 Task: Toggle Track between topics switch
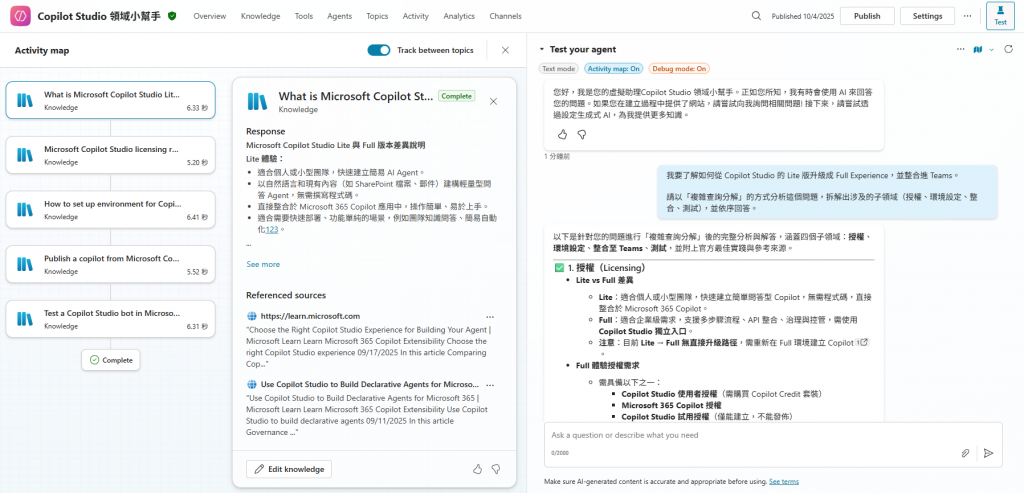(379, 50)
